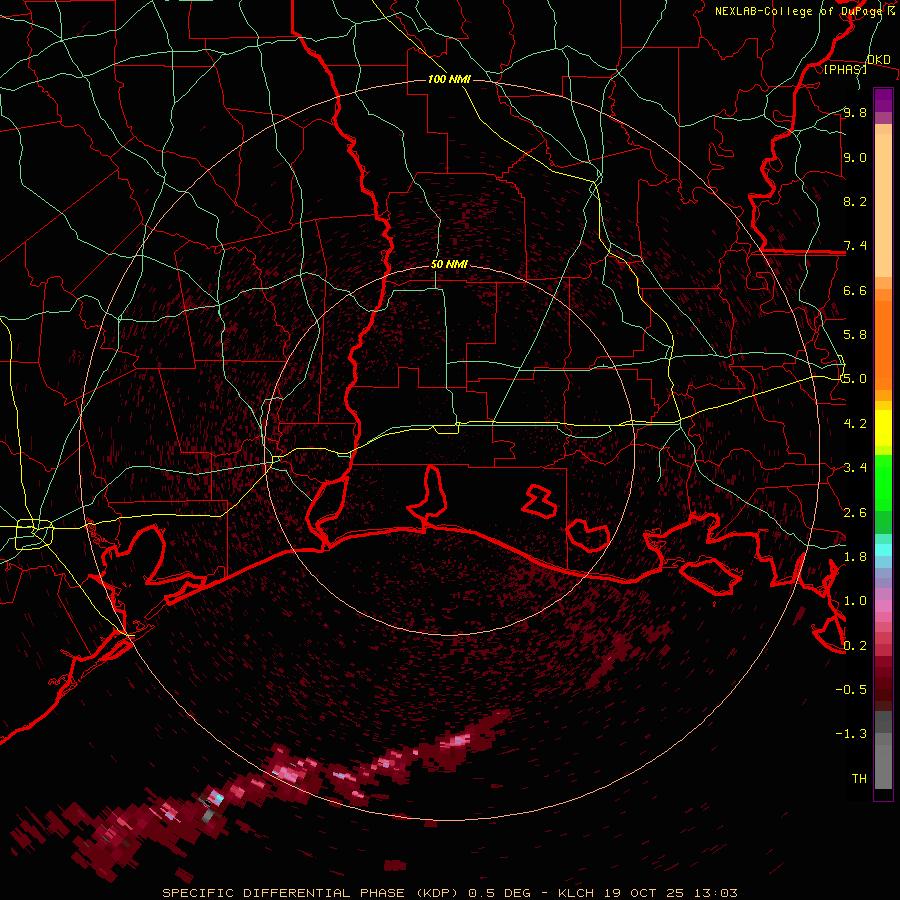900x900 pixels.
Task: Click the TH label at the scale bottom
Action: click(859, 778)
